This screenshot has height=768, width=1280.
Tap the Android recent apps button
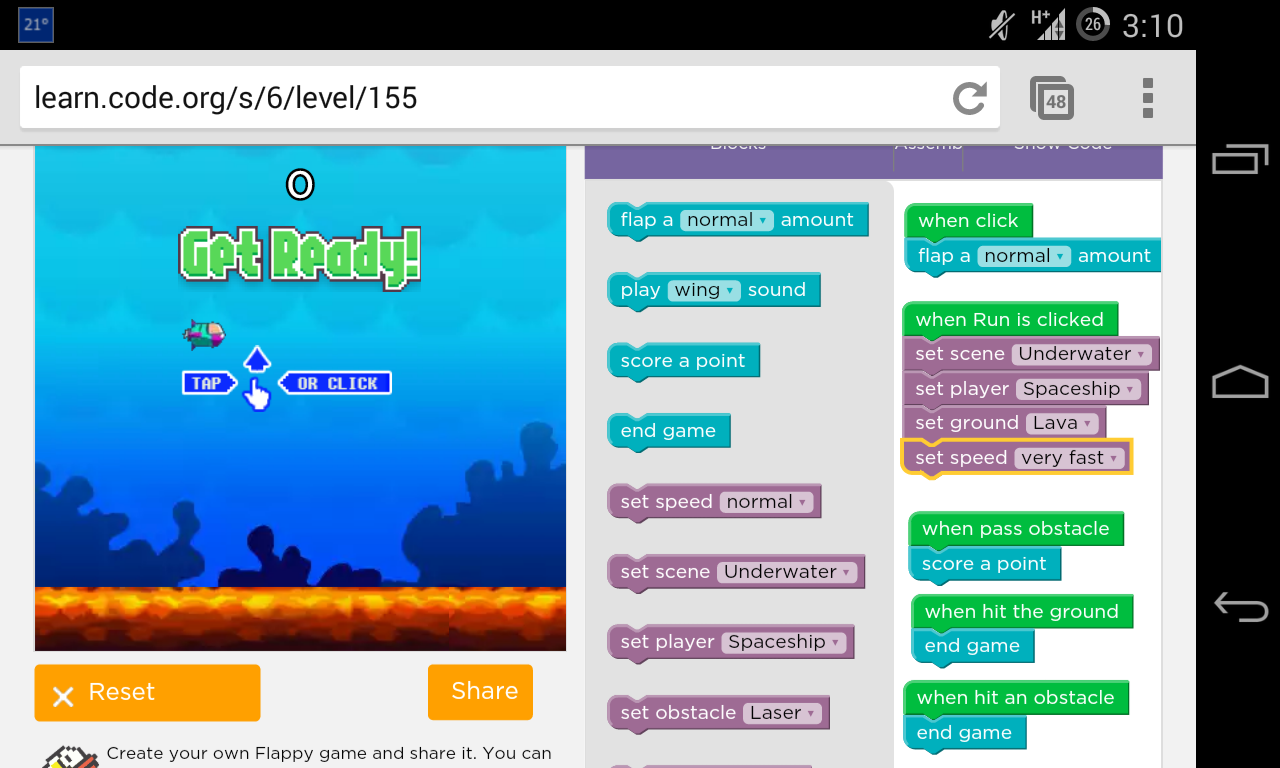pos(1240,159)
